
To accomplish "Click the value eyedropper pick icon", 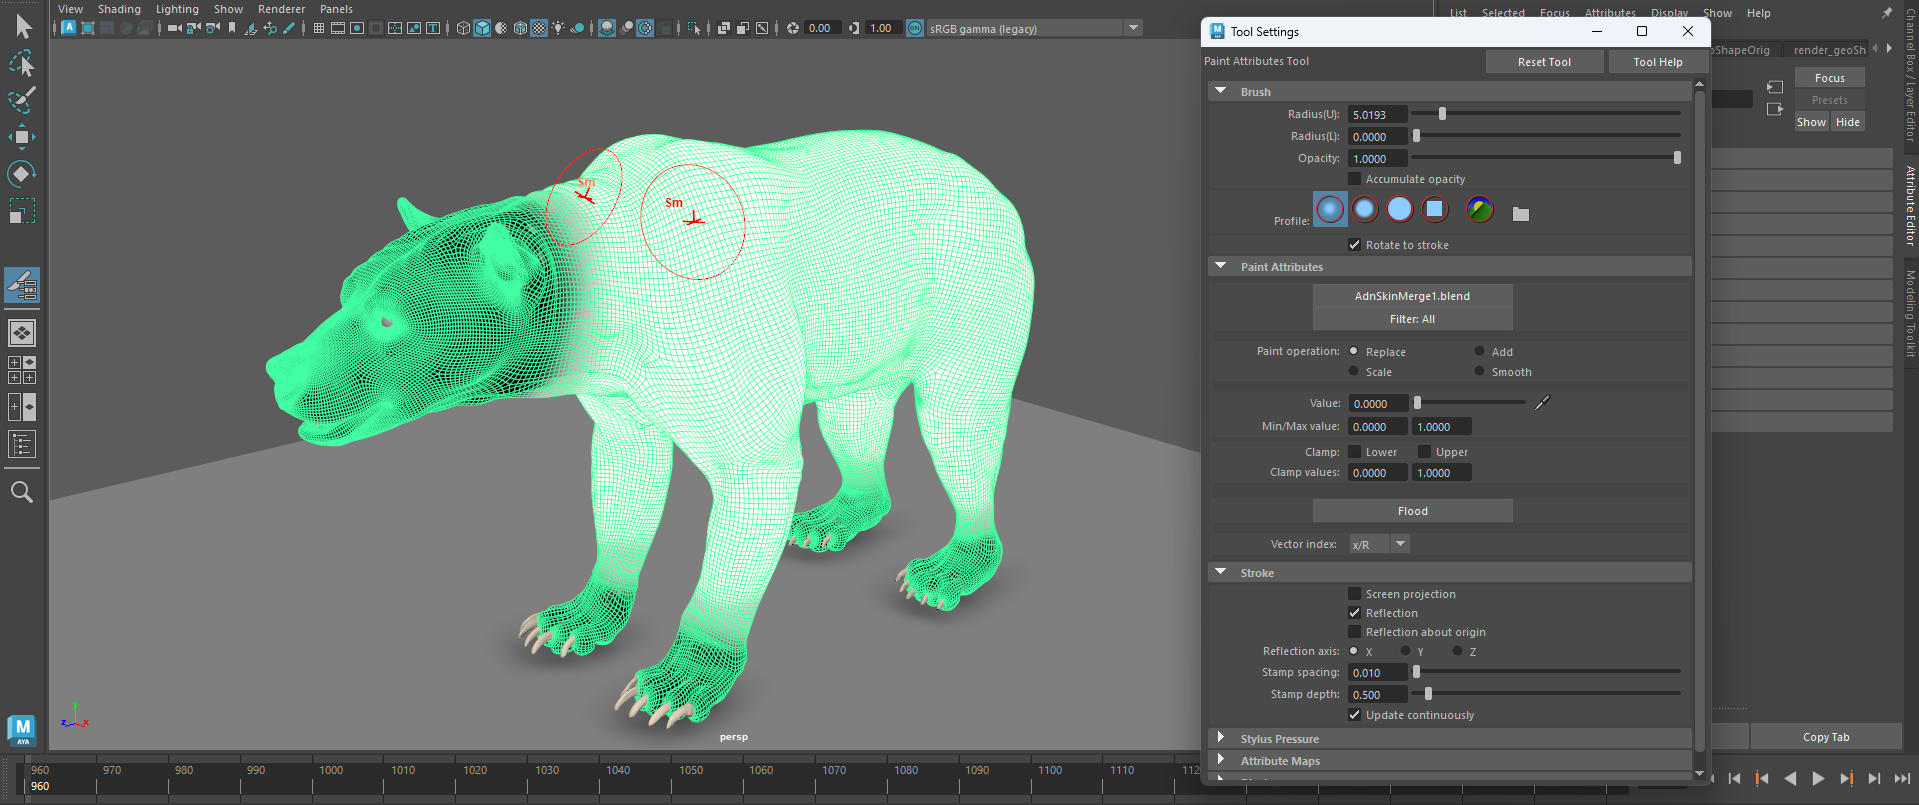I will [1542, 403].
